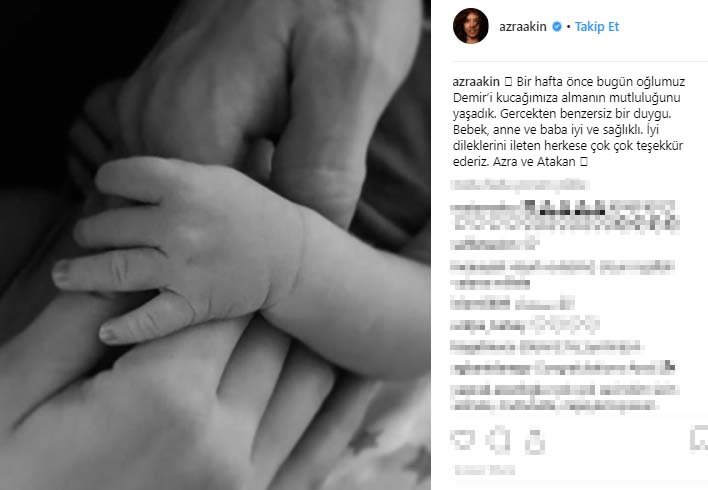
Task: Click the last two-line blurred comment
Action: click(x=564, y=397)
